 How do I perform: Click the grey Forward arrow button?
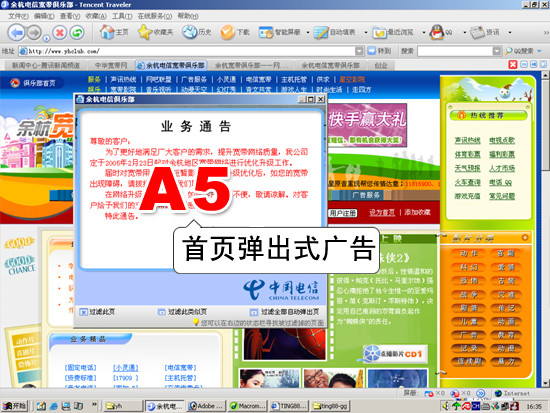pyautogui.click(x=34, y=33)
